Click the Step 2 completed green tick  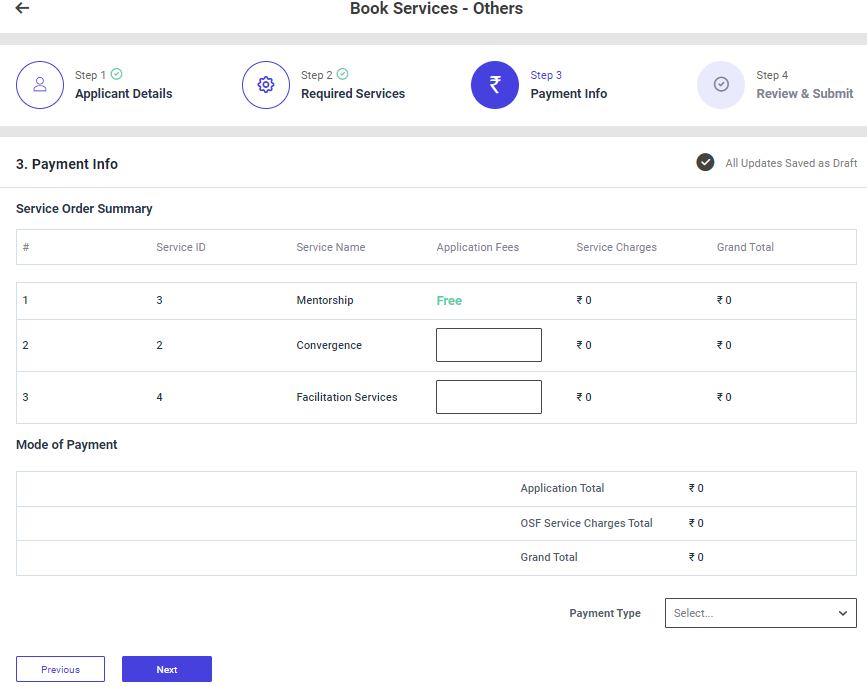343,74
